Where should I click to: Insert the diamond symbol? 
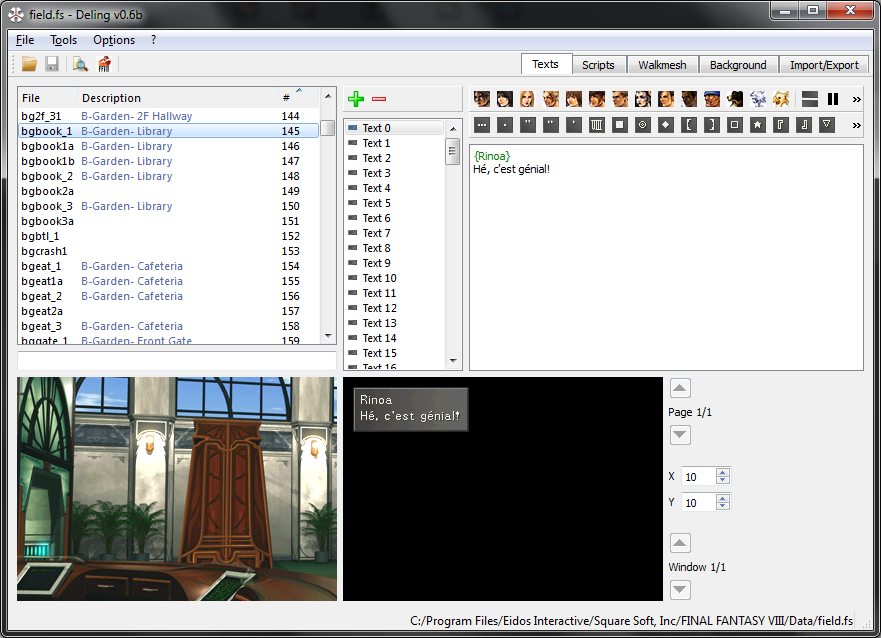[x=666, y=125]
